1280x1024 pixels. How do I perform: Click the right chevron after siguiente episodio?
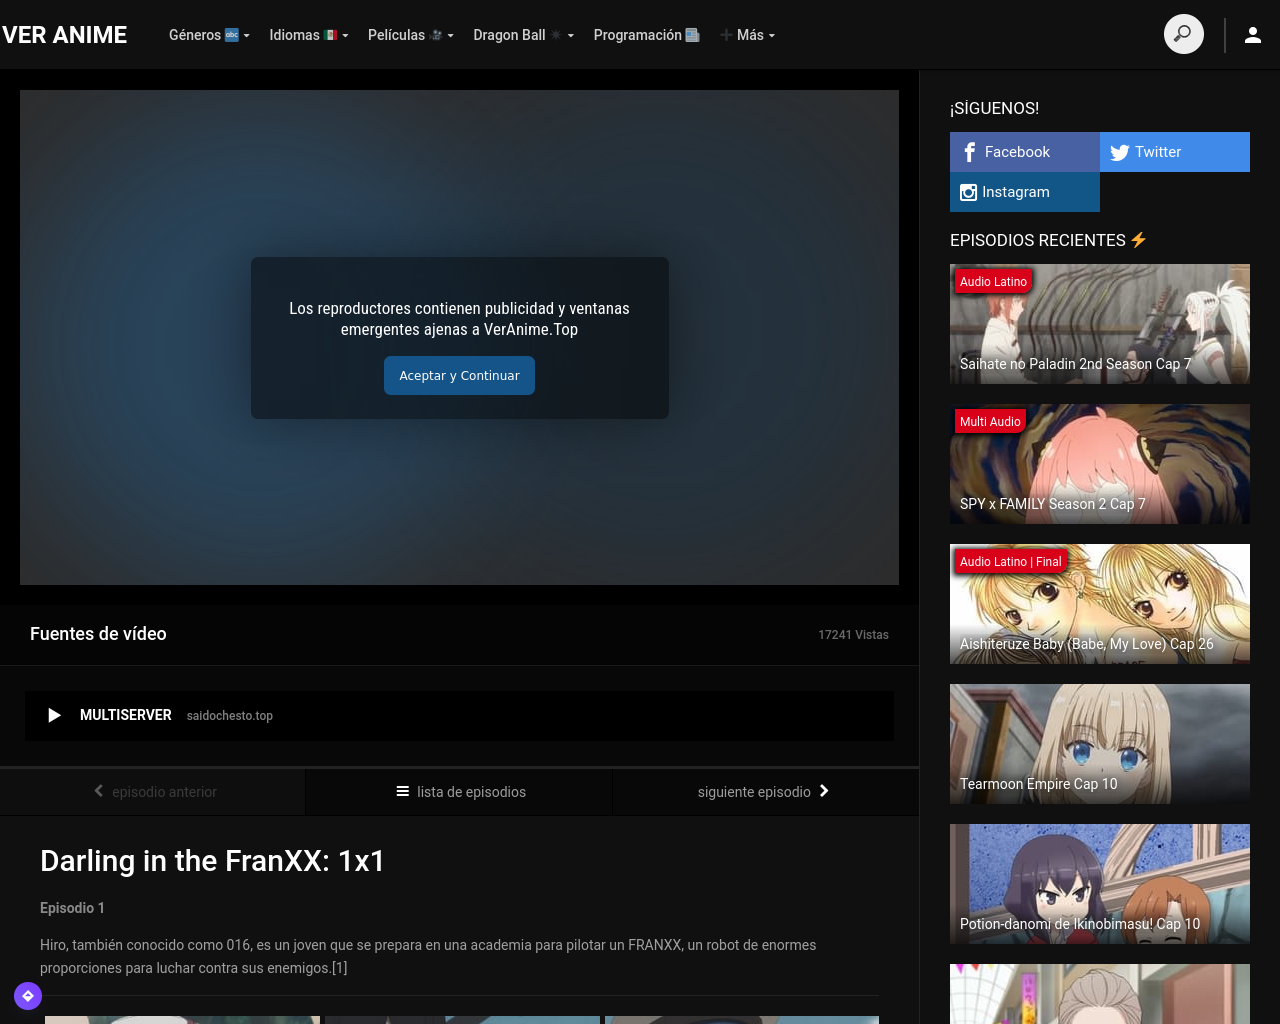point(824,791)
